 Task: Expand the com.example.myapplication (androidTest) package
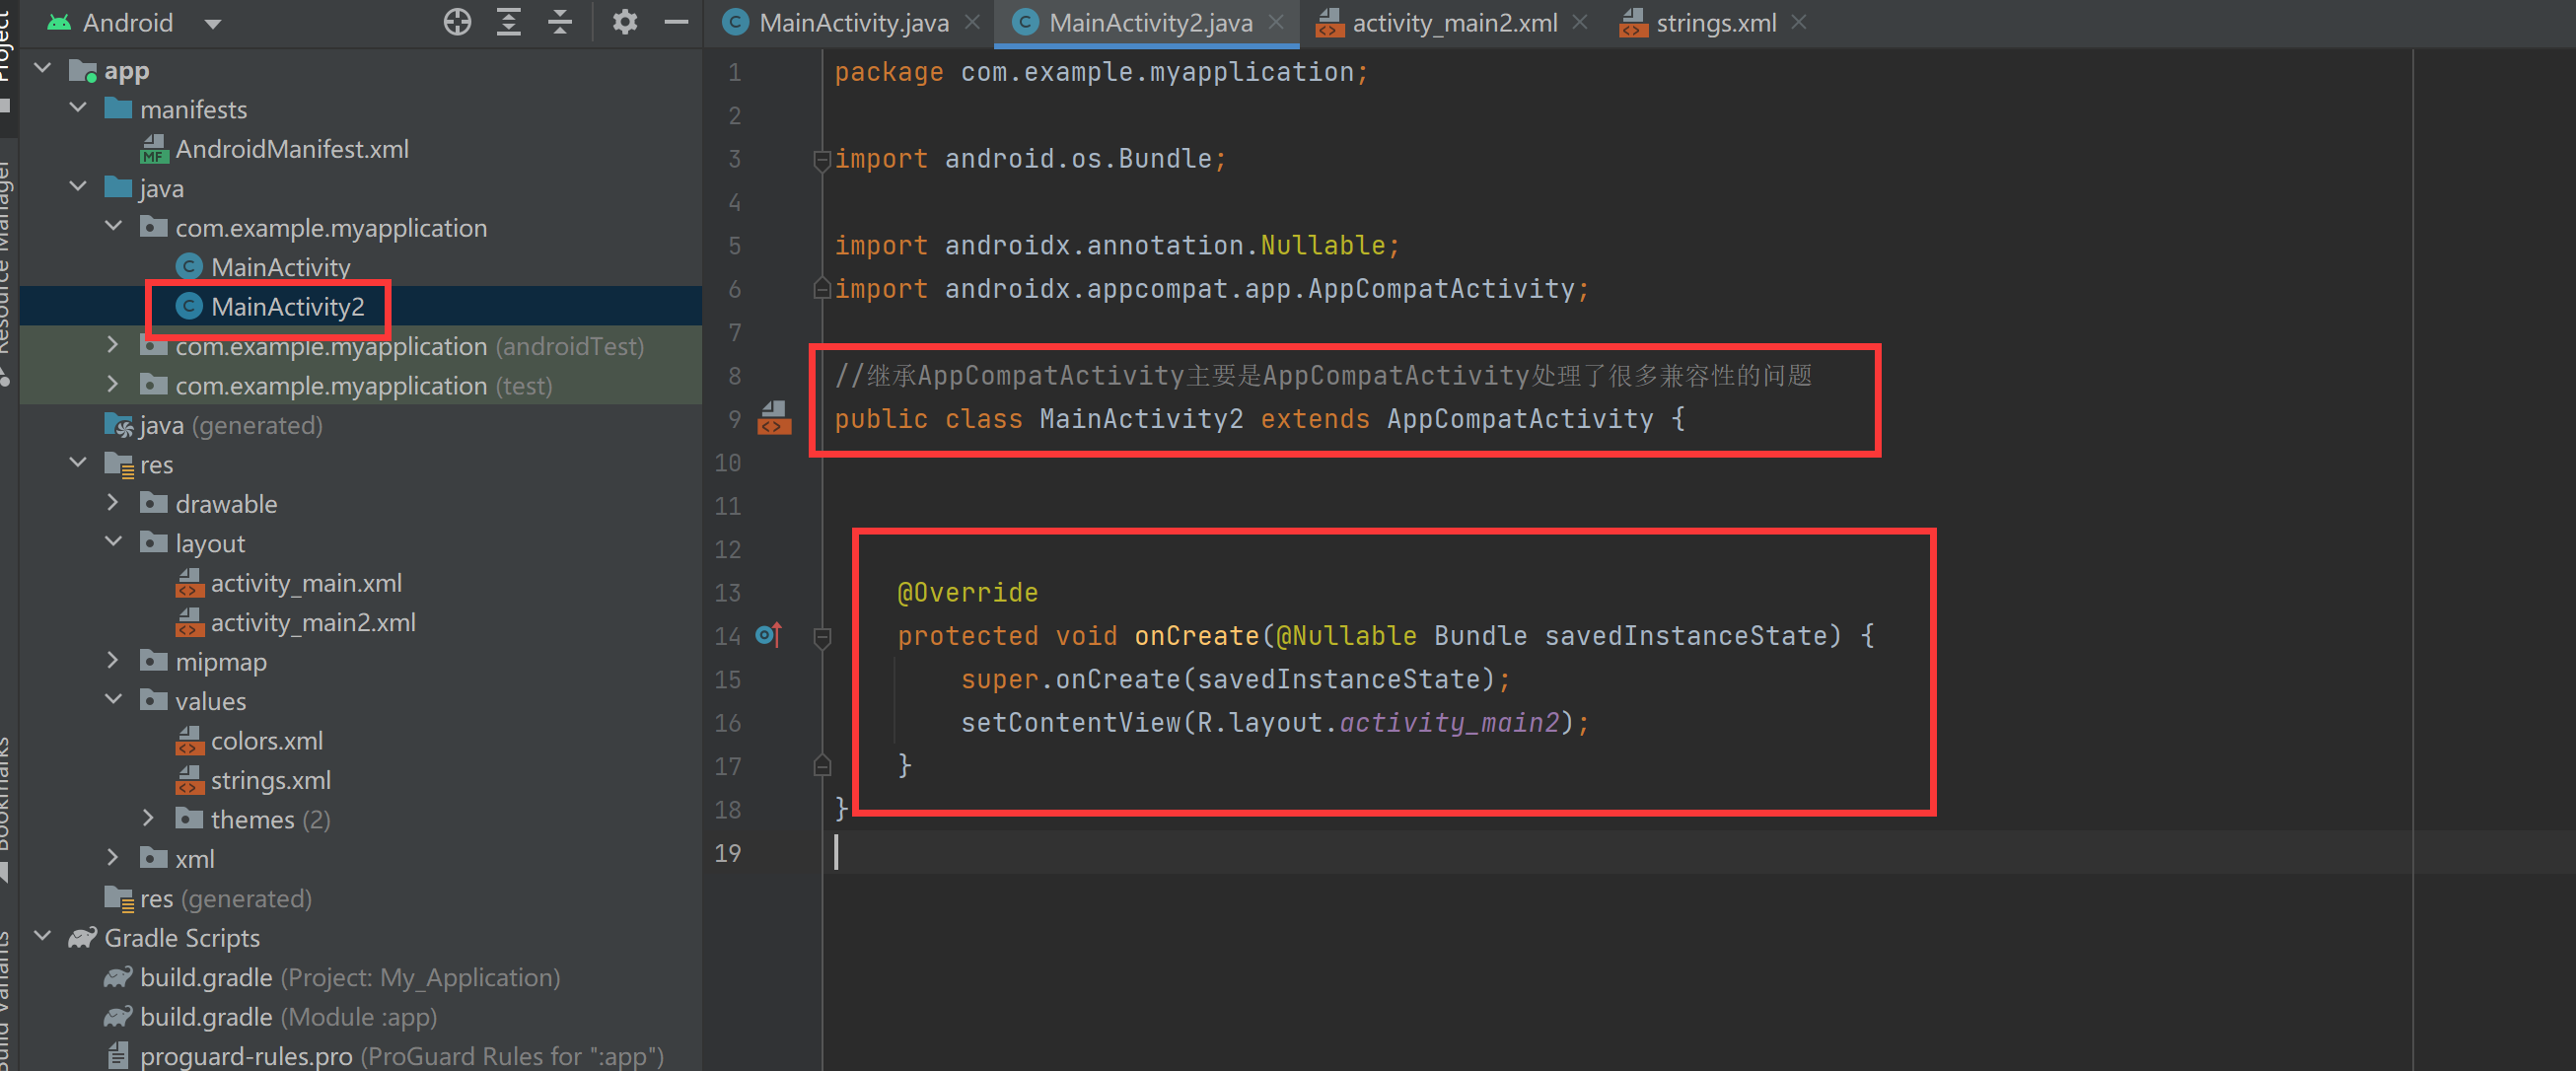pos(113,345)
